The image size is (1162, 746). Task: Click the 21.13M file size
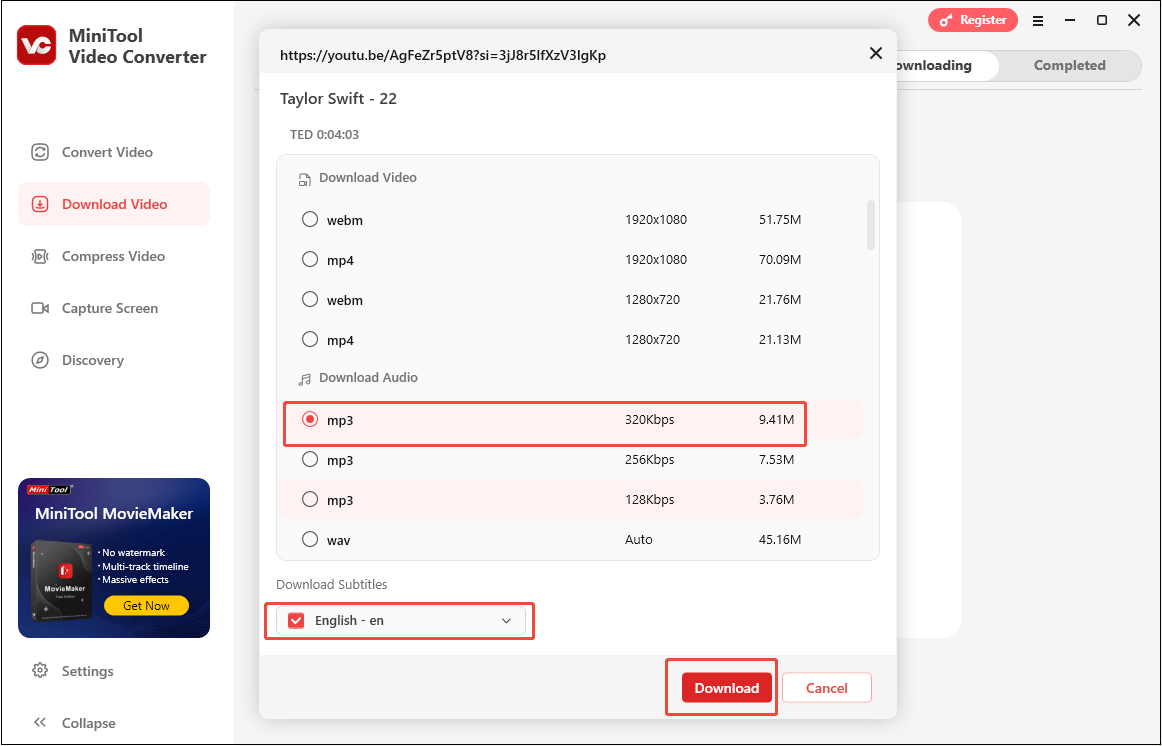tap(780, 339)
